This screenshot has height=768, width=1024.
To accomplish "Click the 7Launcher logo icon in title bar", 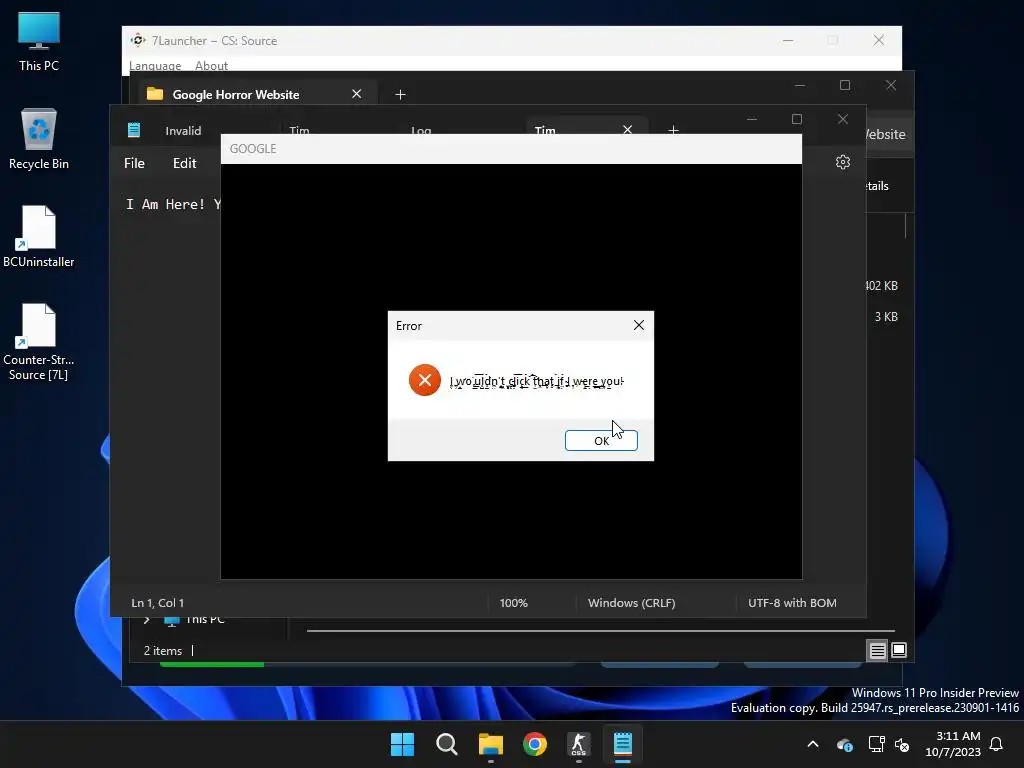I will (x=138, y=40).
